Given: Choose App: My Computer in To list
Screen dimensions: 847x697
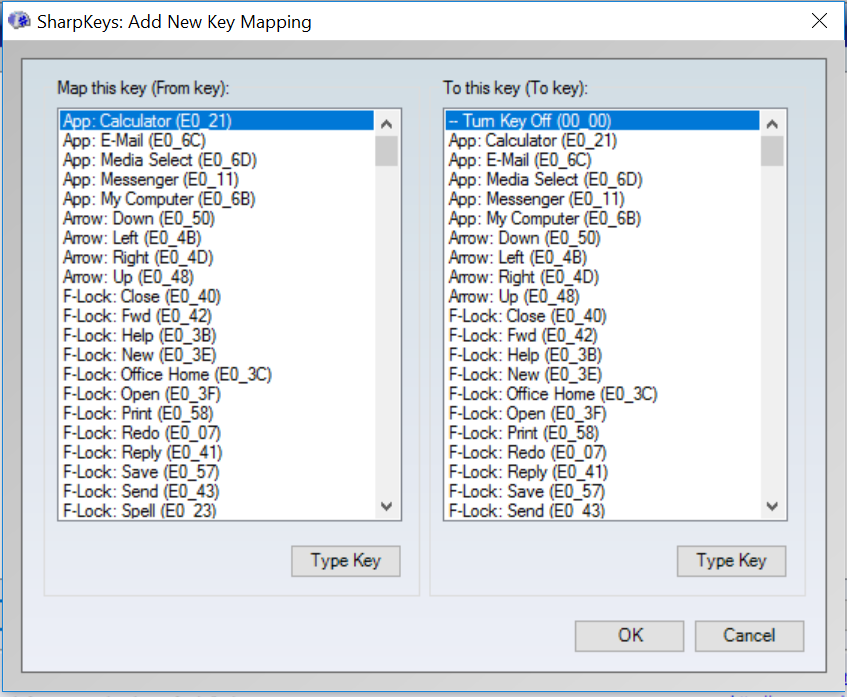Looking at the screenshot, I should click(x=602, y=218).
